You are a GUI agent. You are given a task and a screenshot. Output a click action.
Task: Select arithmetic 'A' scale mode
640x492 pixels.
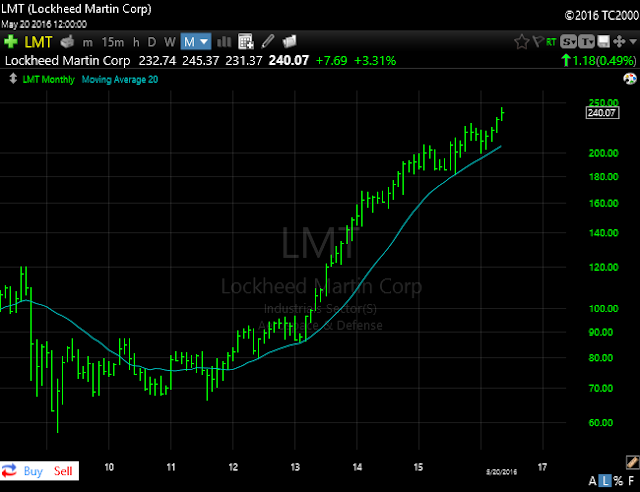pos(592,481)
